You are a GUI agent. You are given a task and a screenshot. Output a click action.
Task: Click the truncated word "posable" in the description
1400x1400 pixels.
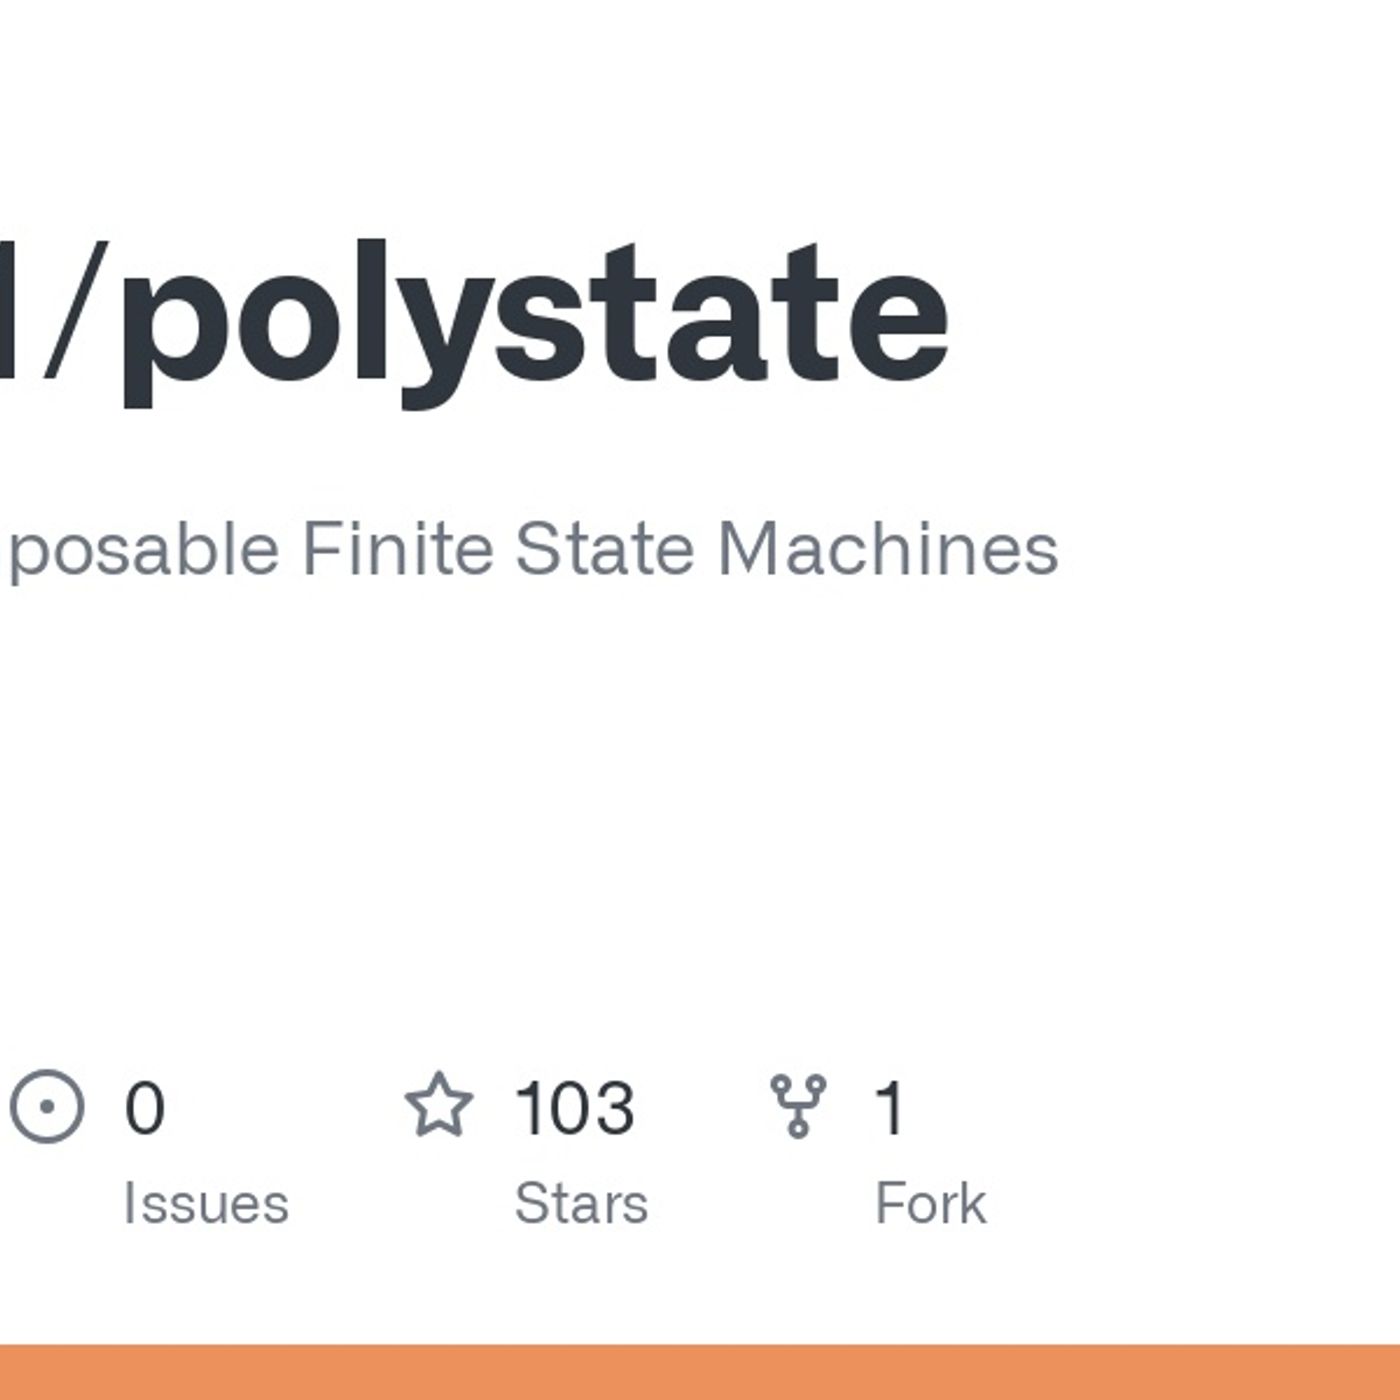(x=144, y=551)
